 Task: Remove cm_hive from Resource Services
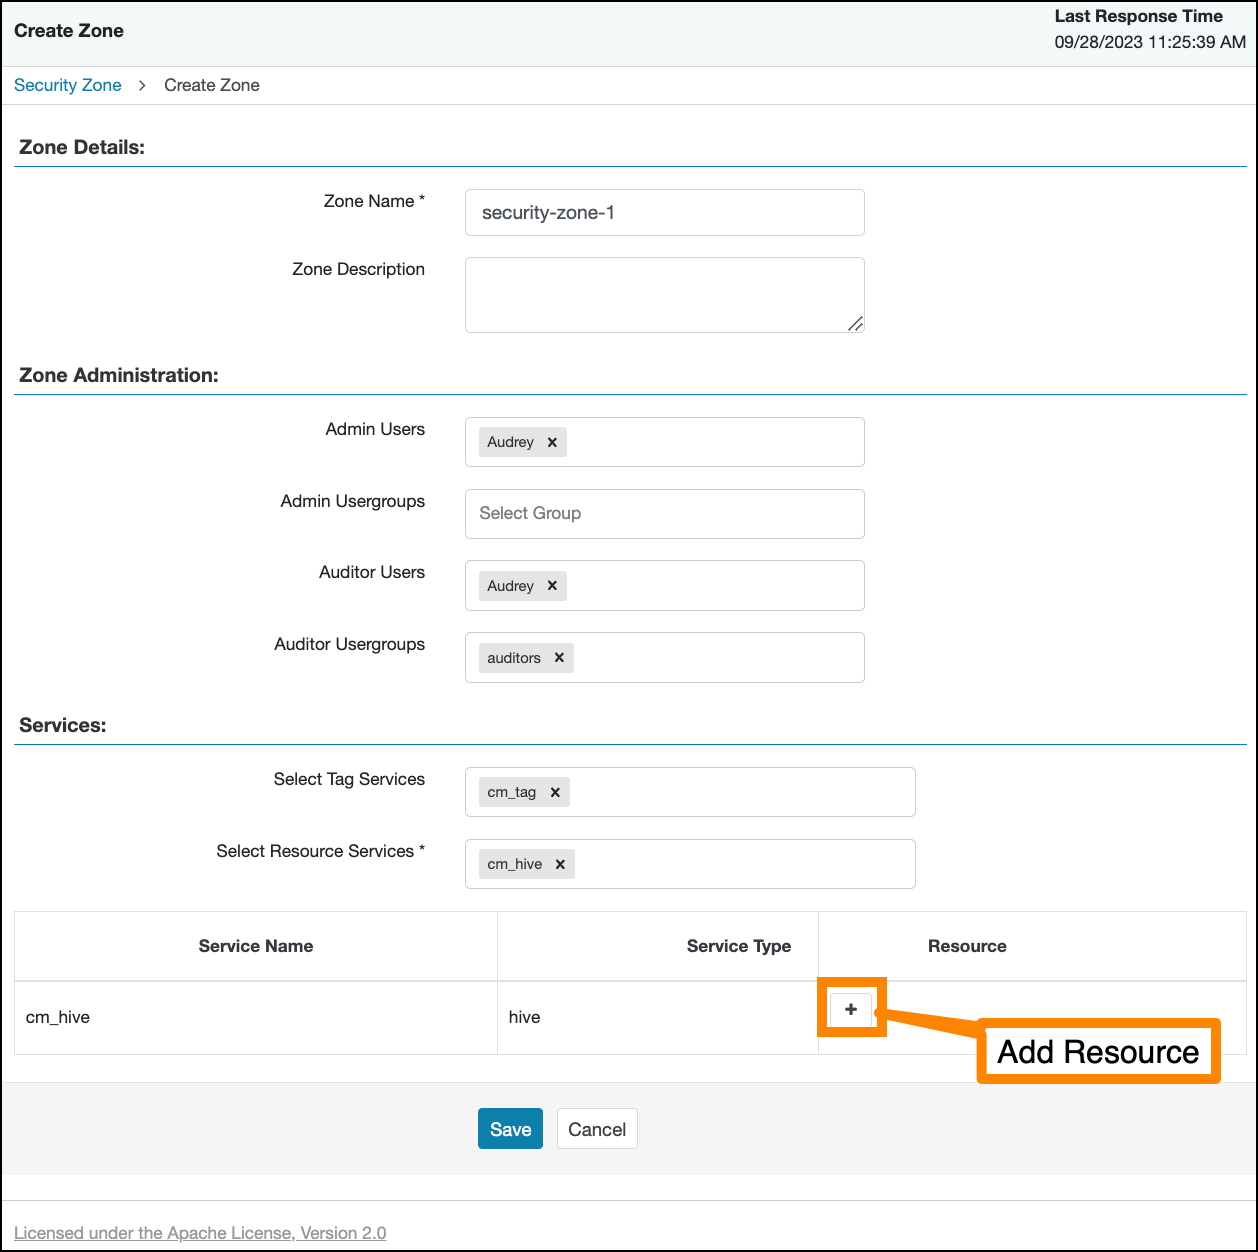pyautogui.click(x=560, y=864)
